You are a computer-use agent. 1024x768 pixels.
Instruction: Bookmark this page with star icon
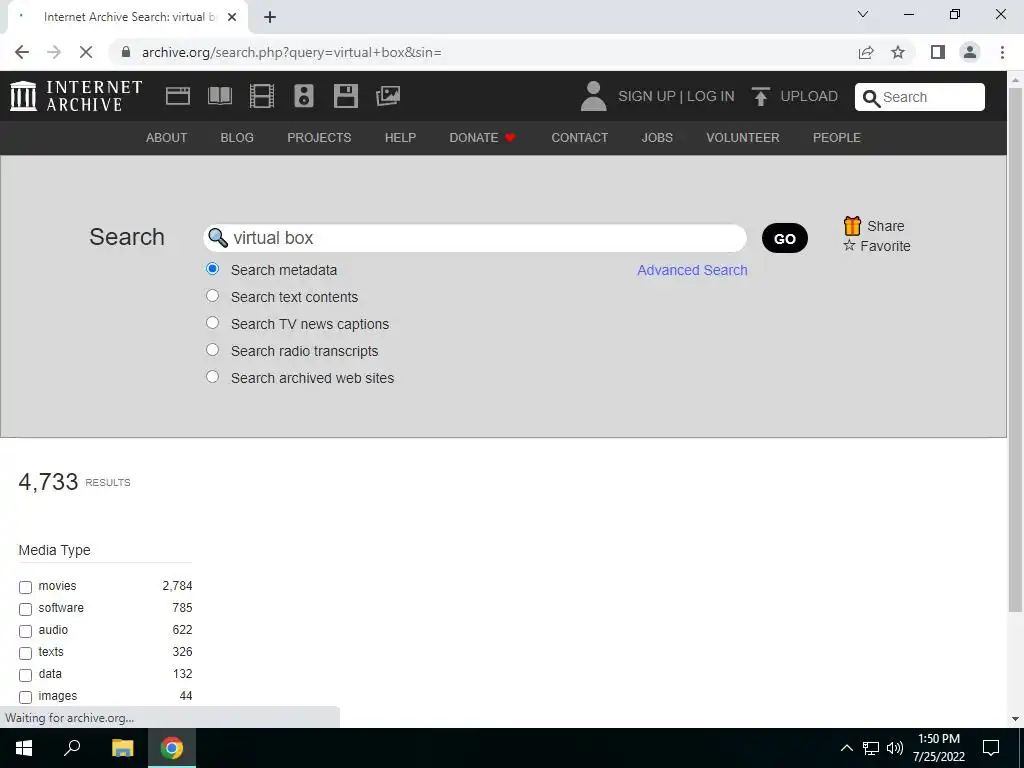pos(898,52)
